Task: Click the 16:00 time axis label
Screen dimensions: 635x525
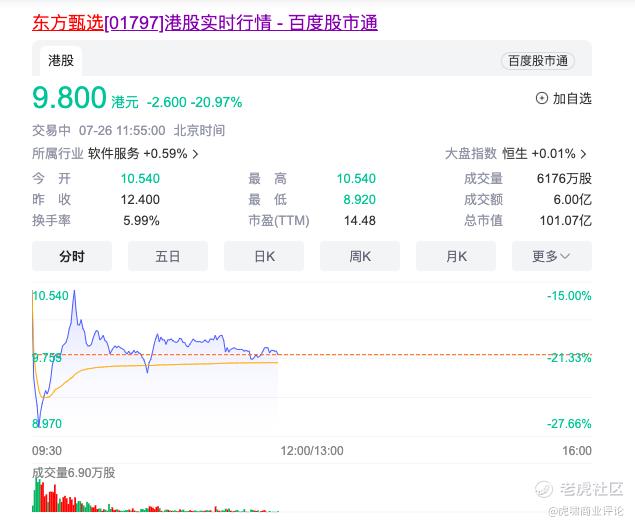Action: pos(577,450)
